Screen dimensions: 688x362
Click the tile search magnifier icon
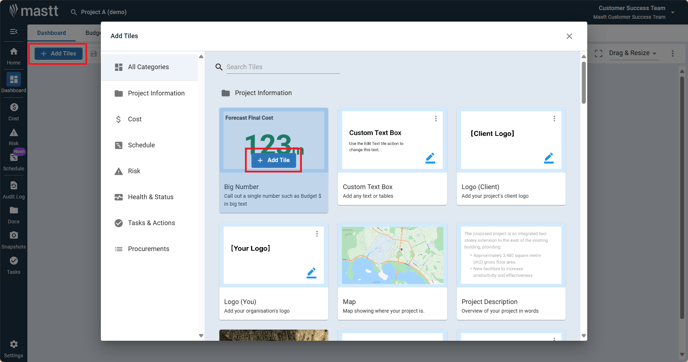coord(219,67)
